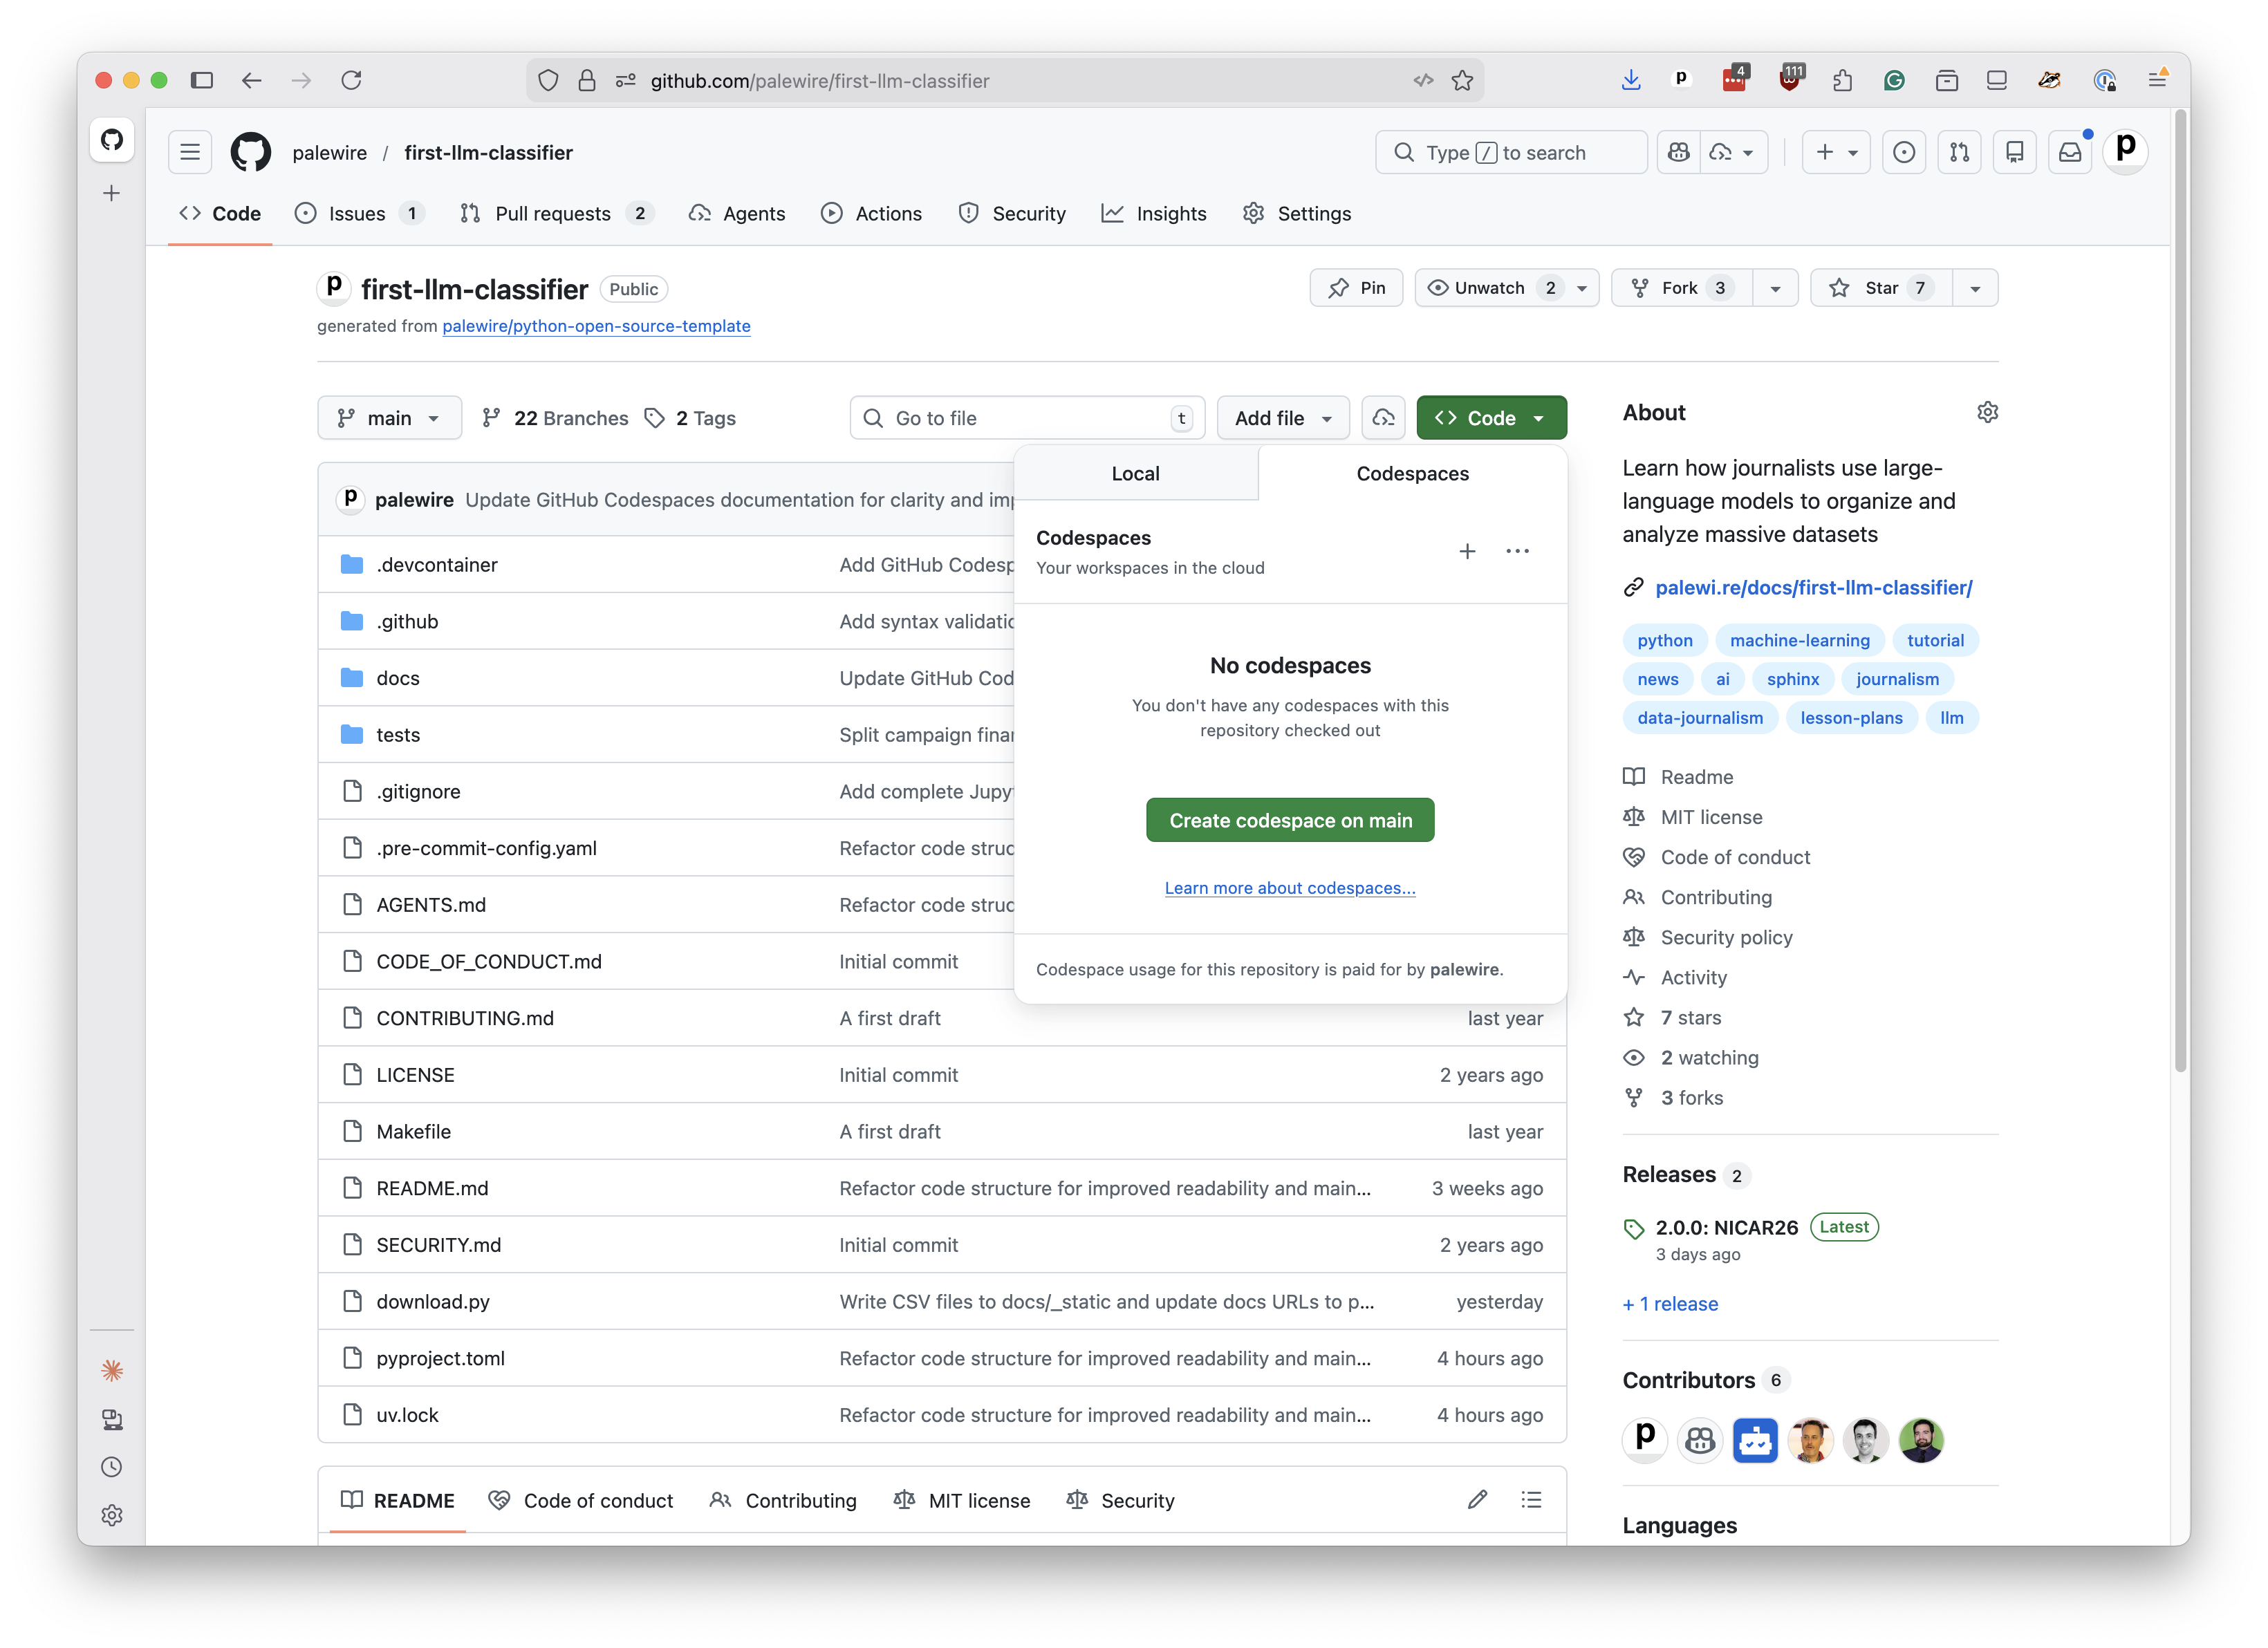Click the cloud icon beside Add file

click(x=1383, y=418)
